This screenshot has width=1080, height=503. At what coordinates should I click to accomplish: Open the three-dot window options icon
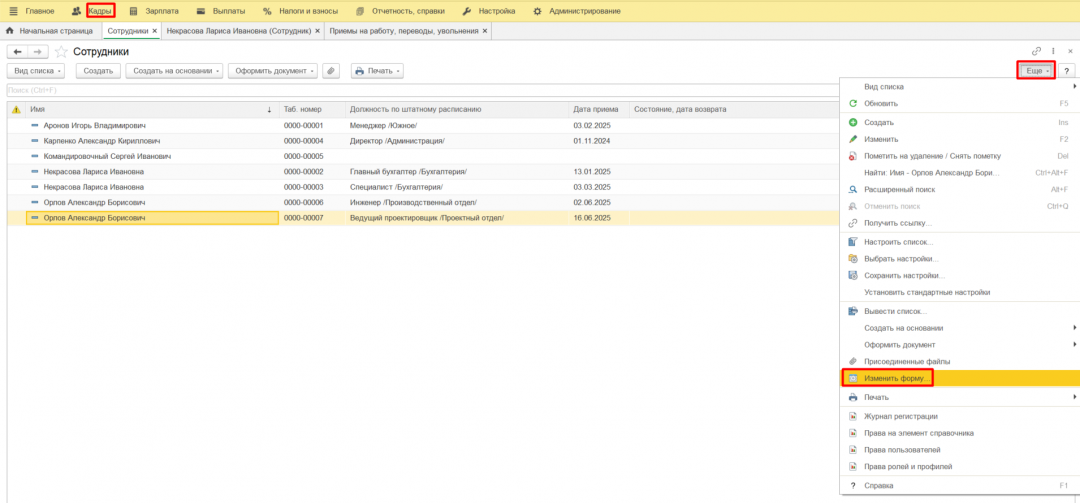tap(1053, 51)
